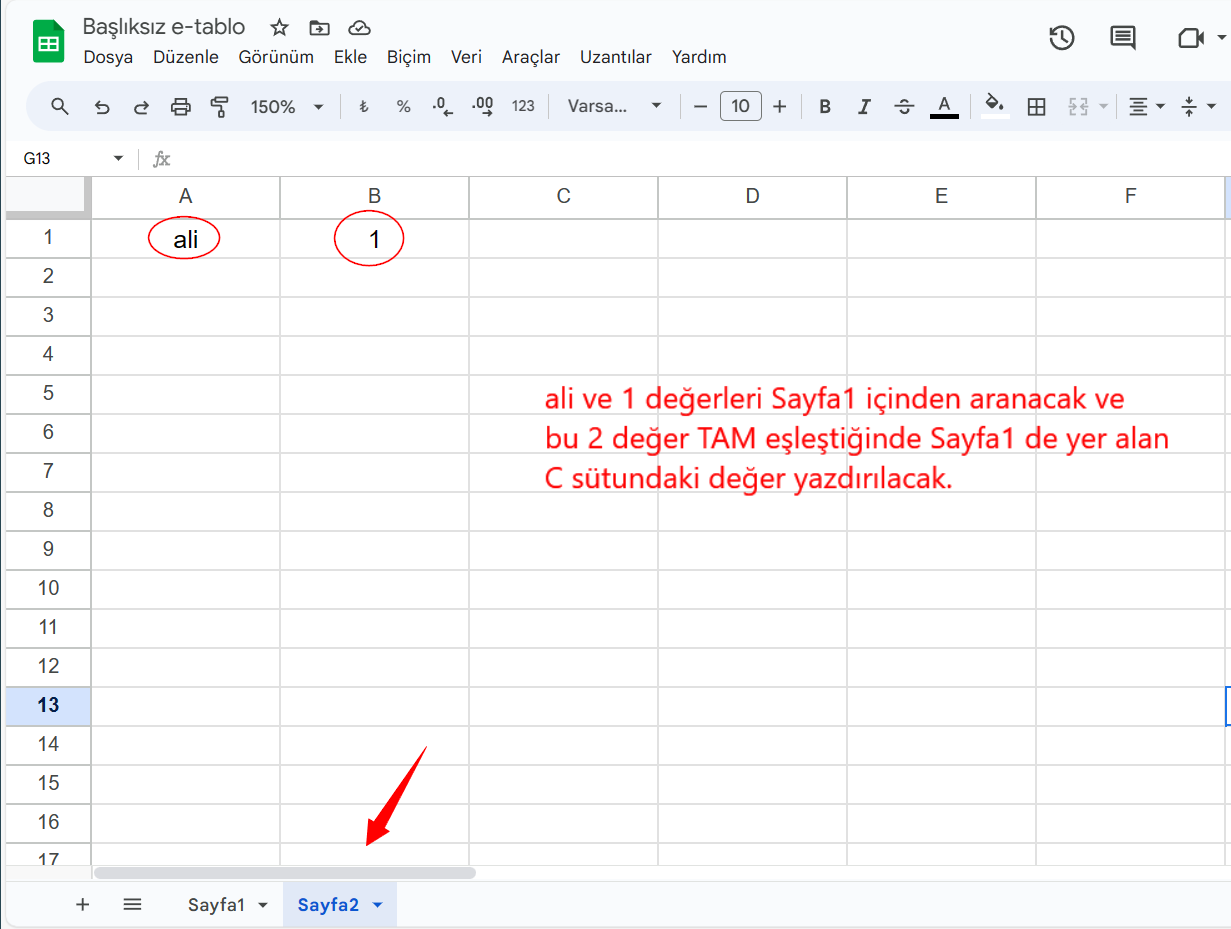Open the Ekle menu

[350, 57]
